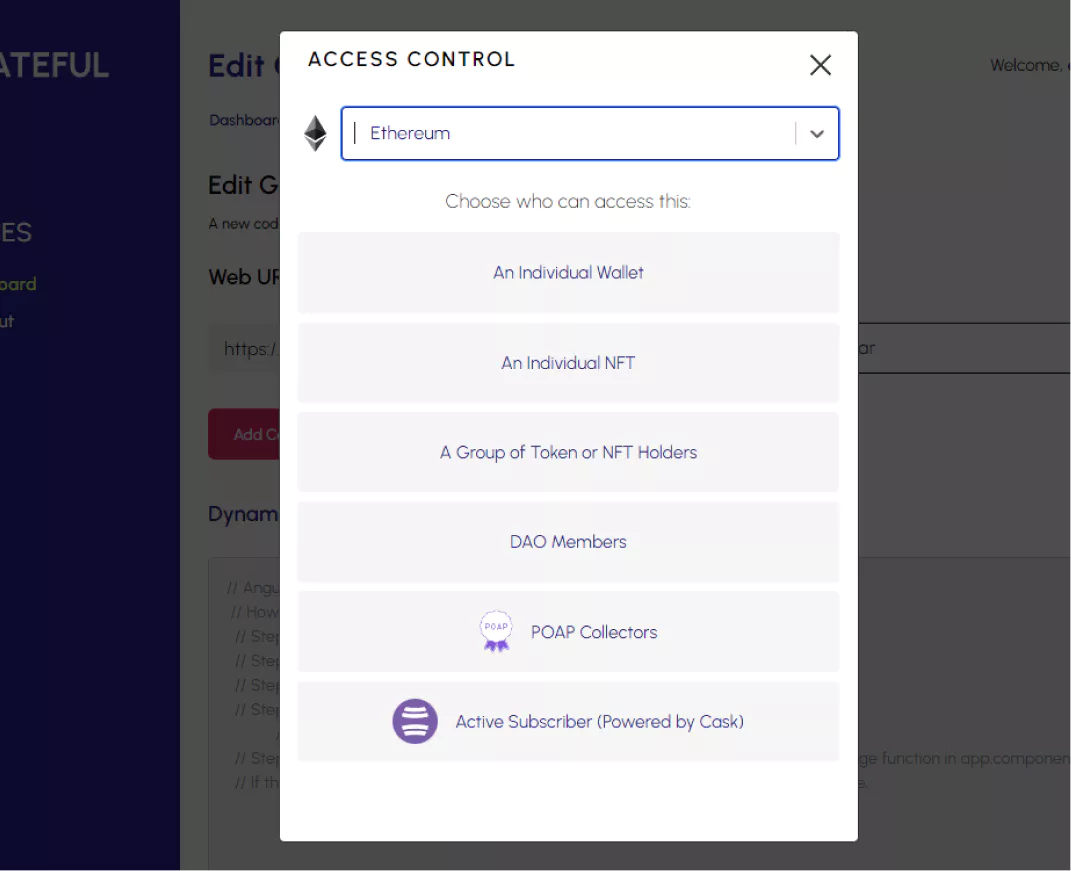
Task: Click the GATEFUL logo in sidebar
Action: tap(55, 66)
